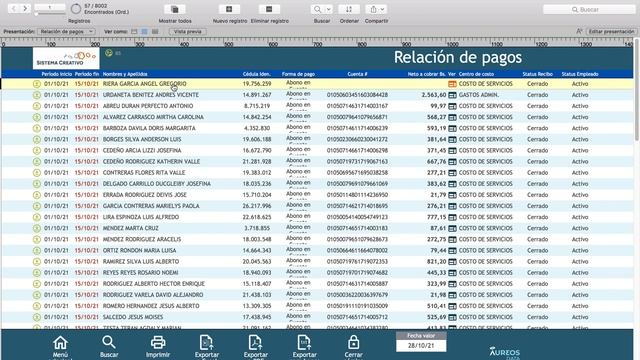Viewport: 640px width, 360px height.
Task: Click account number 01050603451603084428
Action: (x=357, y=95)
